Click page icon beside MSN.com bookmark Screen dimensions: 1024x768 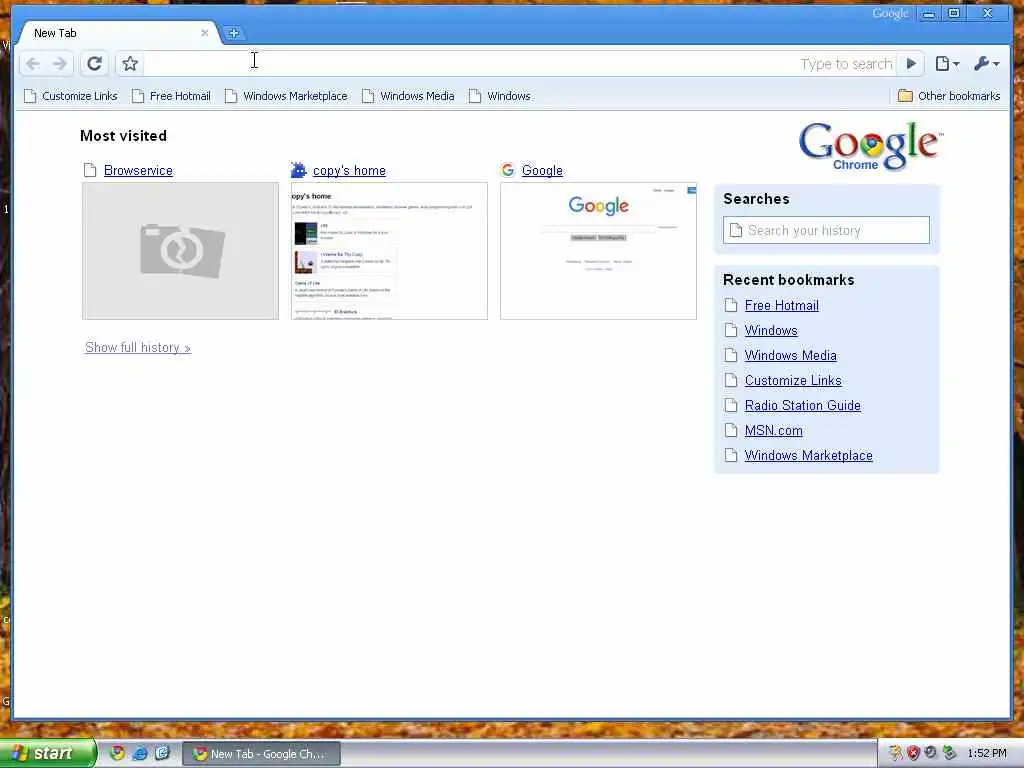coord(731,430)
